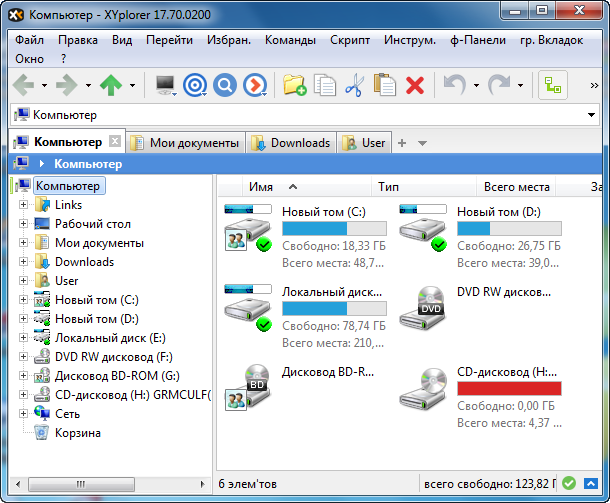Select Локальный диск (E:) in tree
This screenshot has width=610, height=503.
(x=110, y=338)
